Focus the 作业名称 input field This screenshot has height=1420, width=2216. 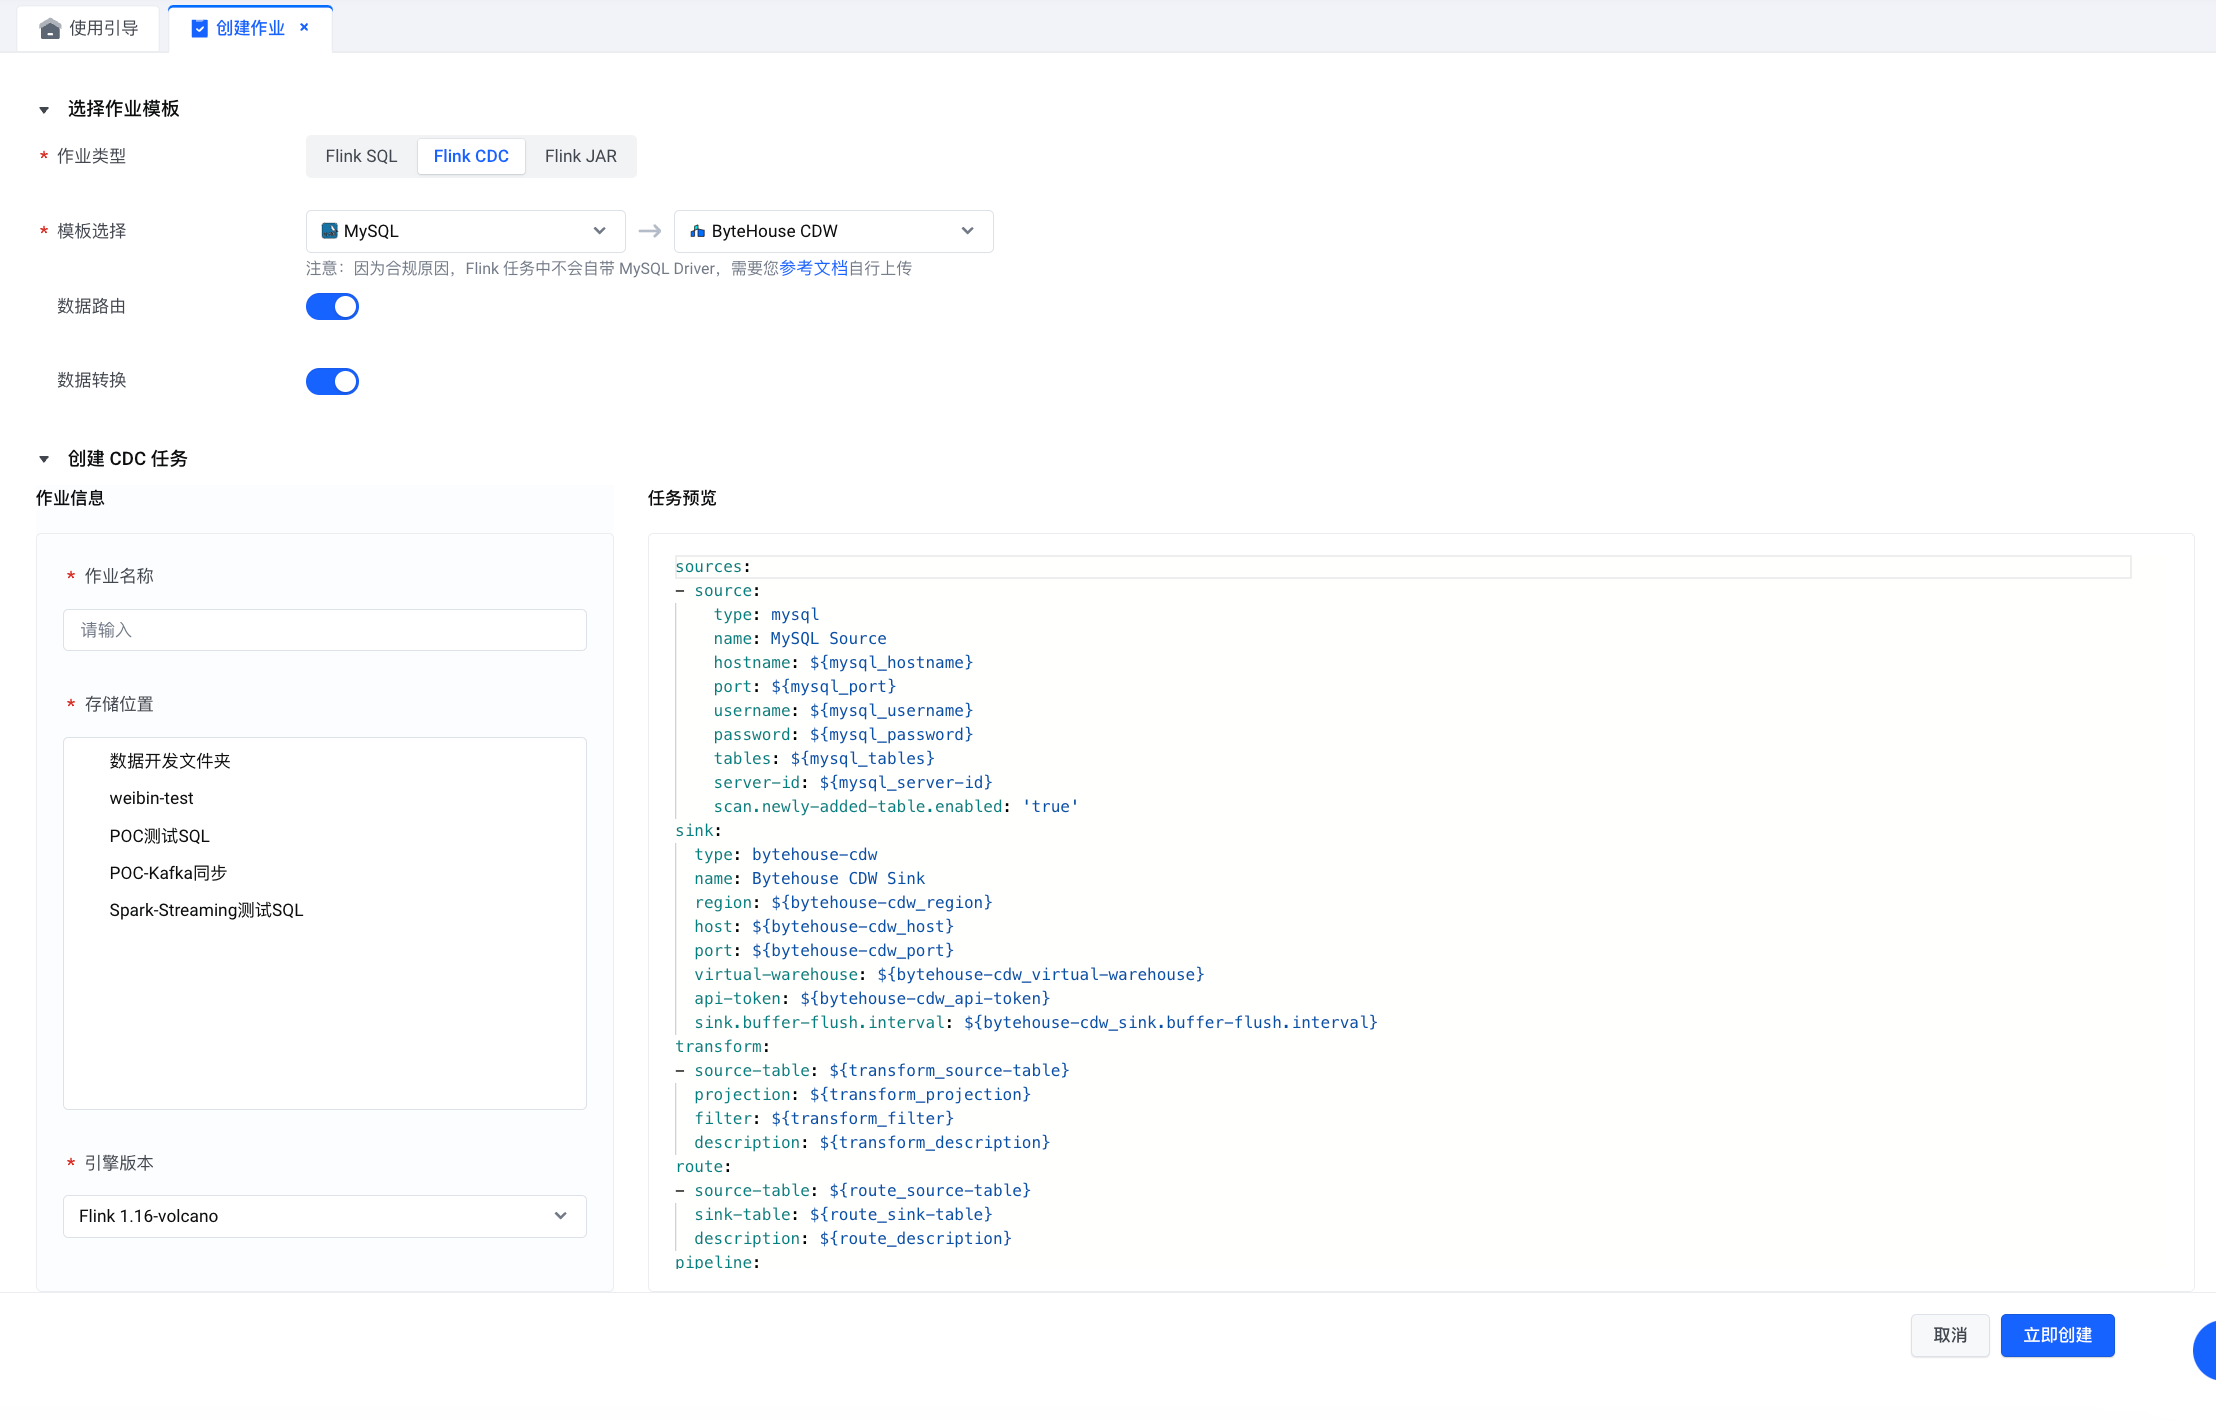(325, 630)
